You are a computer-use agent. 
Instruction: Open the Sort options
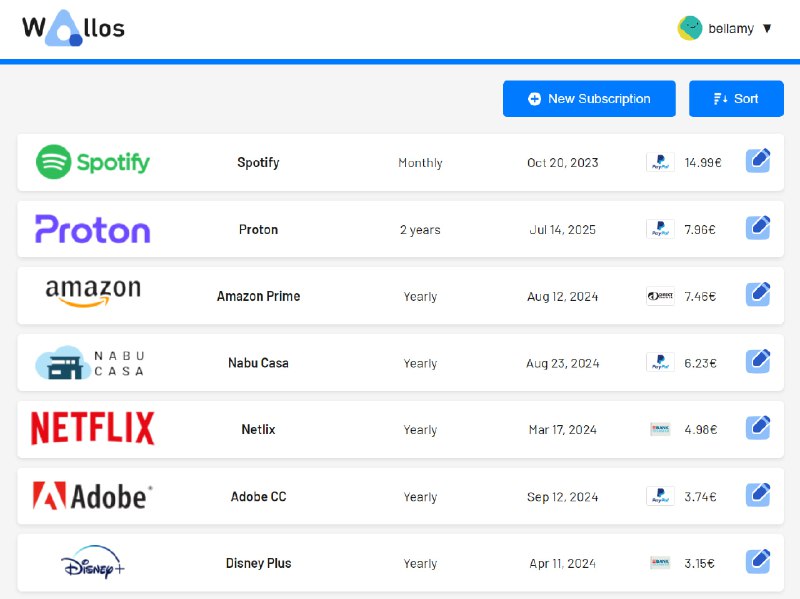(736, 99)
